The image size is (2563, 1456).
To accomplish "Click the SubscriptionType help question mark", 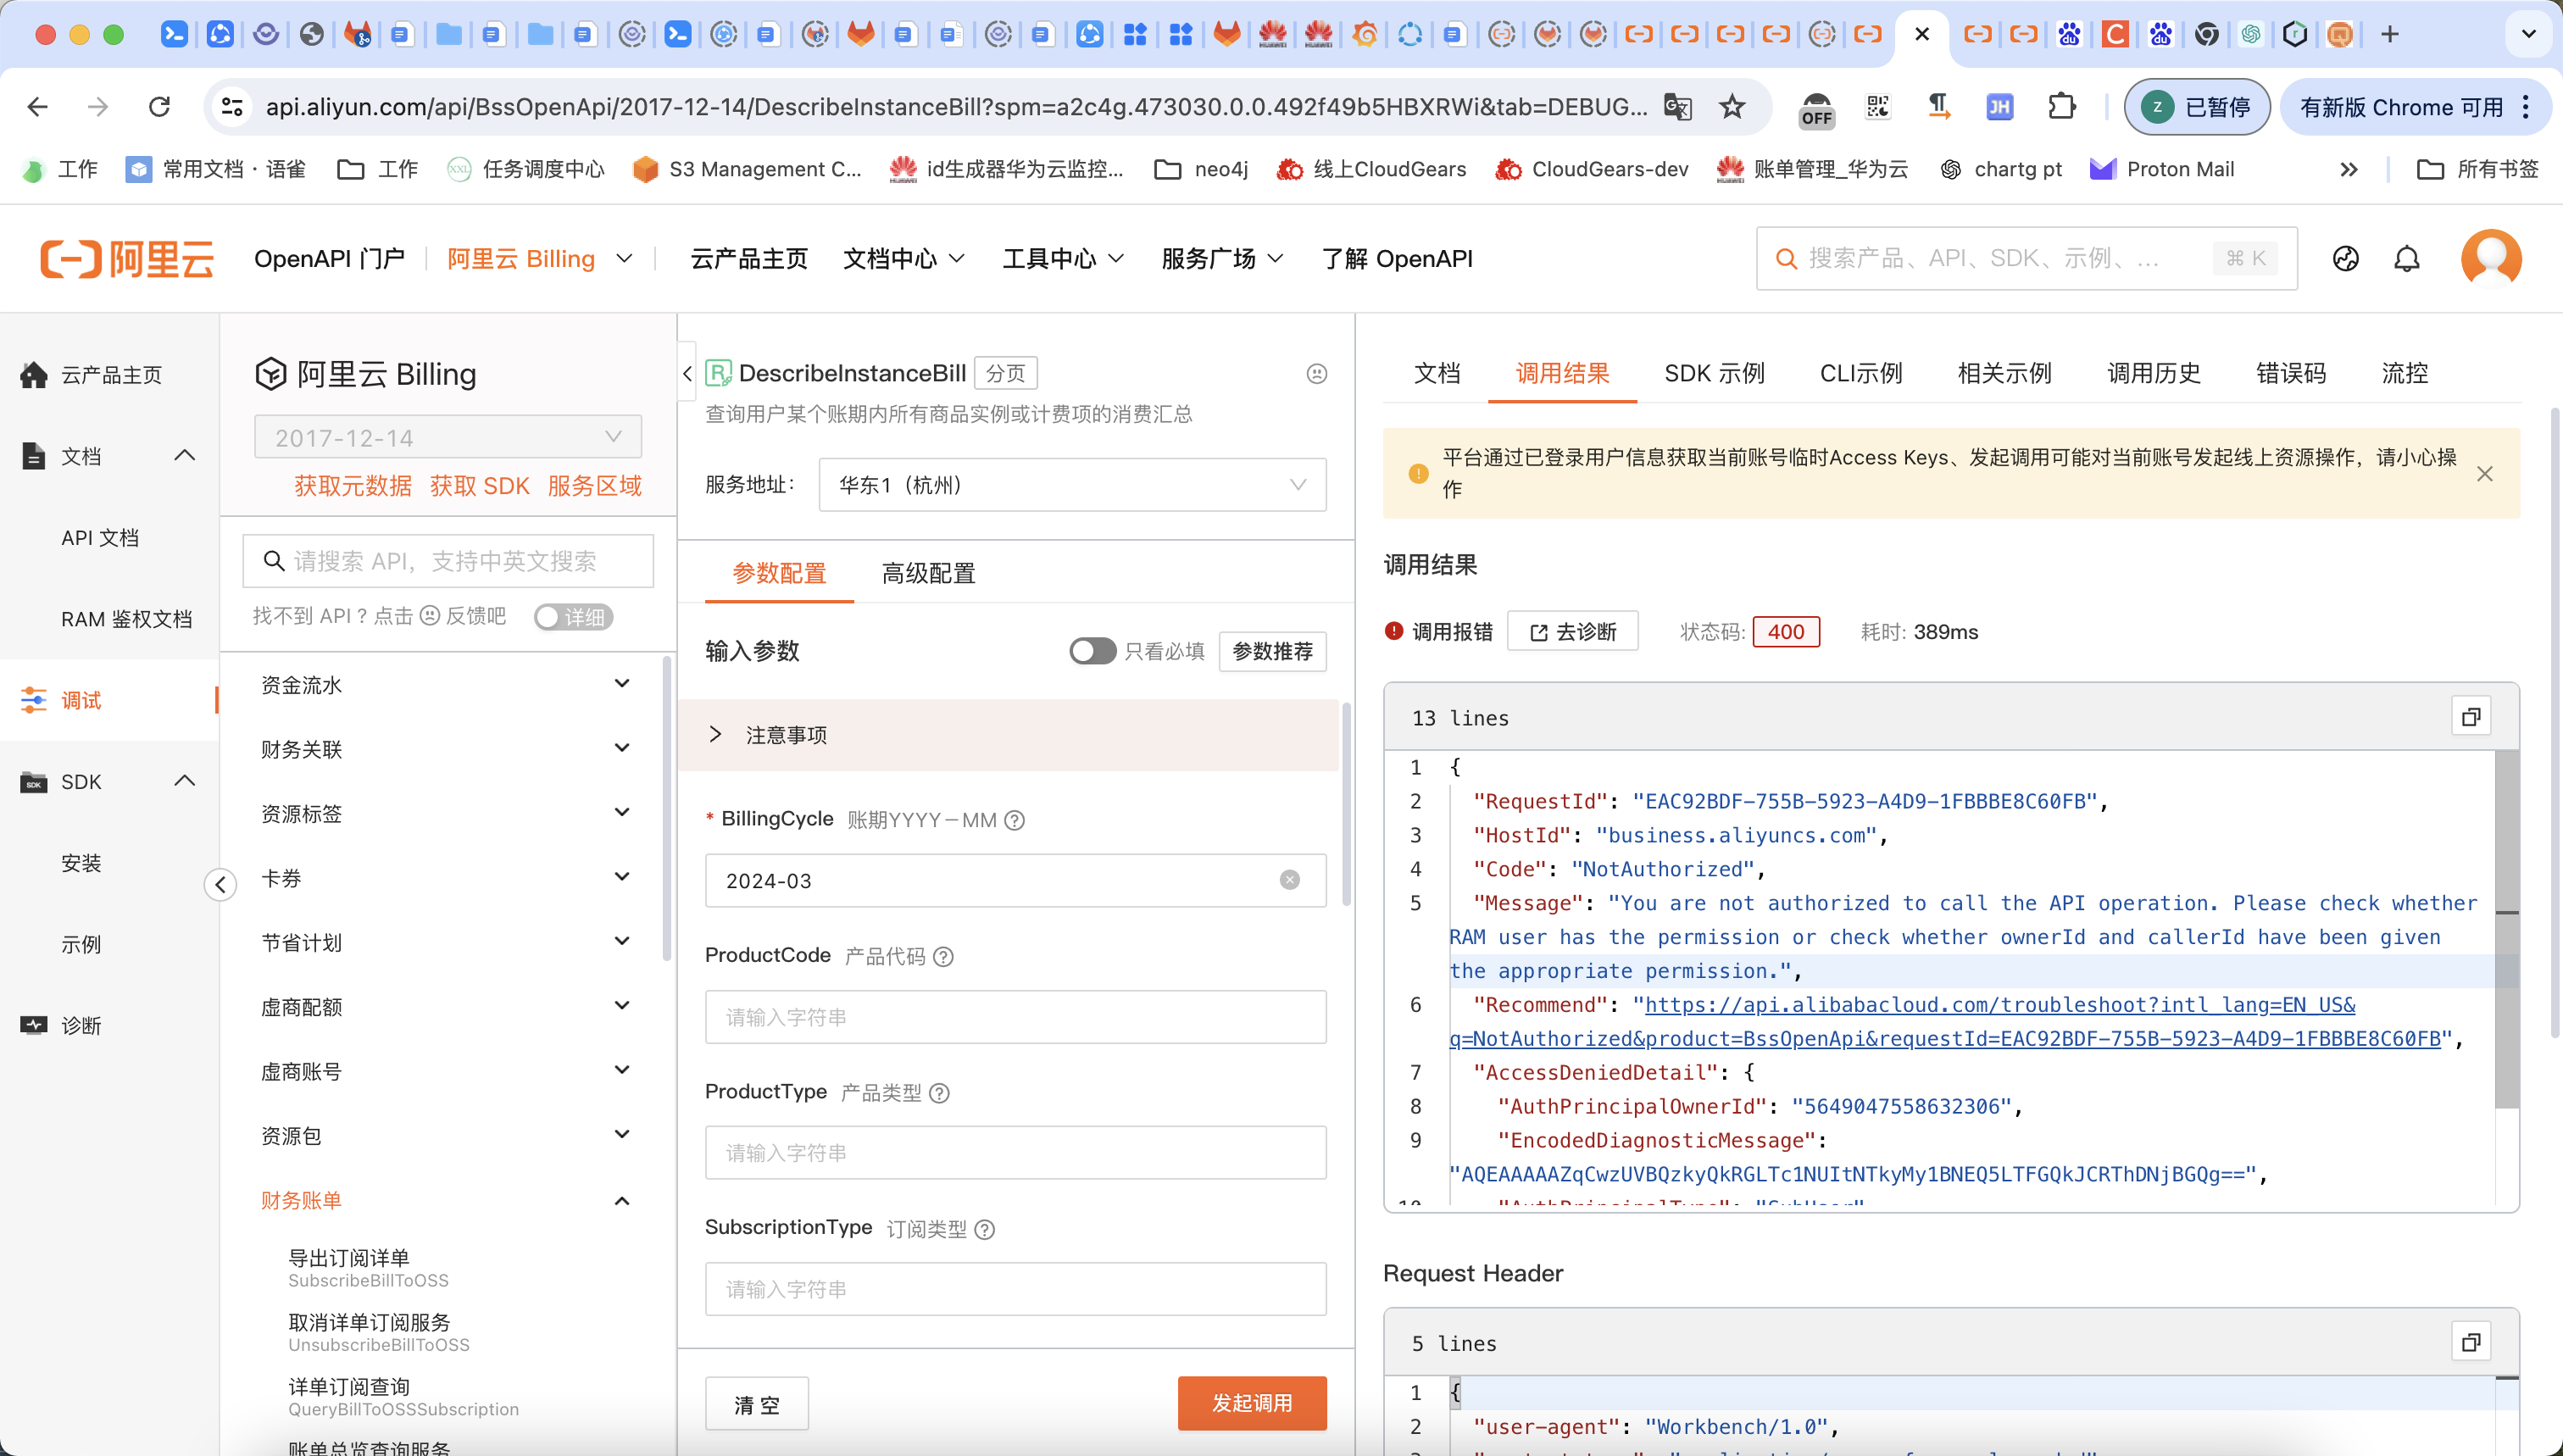I will 984,1229.
